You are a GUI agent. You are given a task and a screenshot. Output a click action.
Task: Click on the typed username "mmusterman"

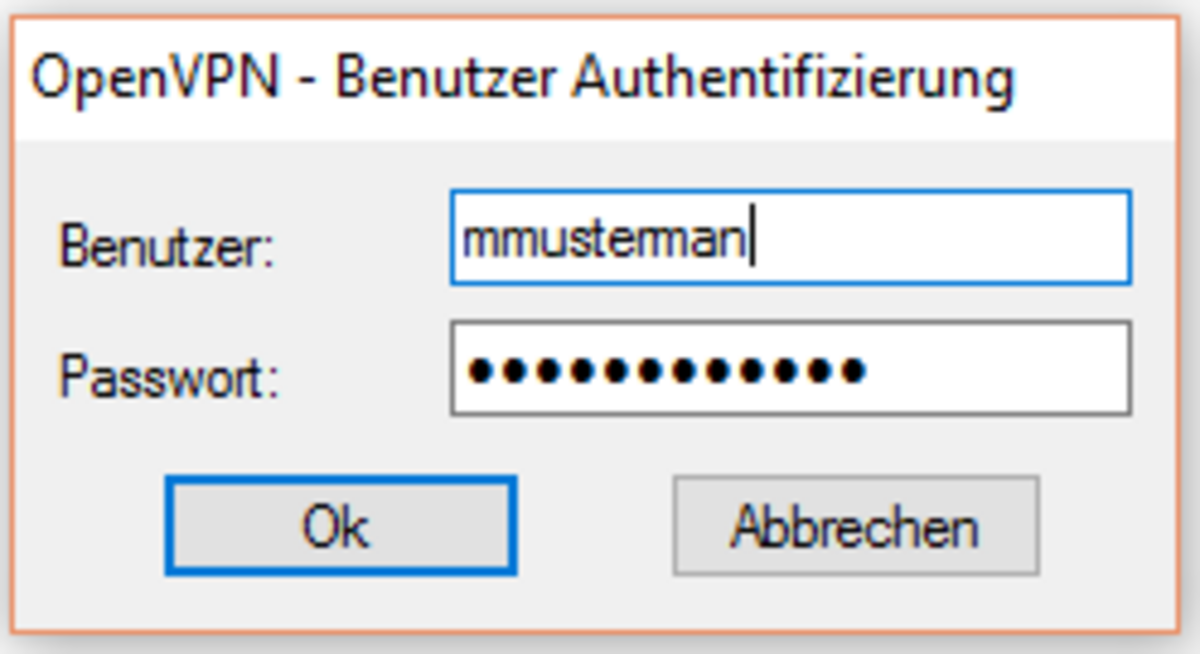pos(606,242)
